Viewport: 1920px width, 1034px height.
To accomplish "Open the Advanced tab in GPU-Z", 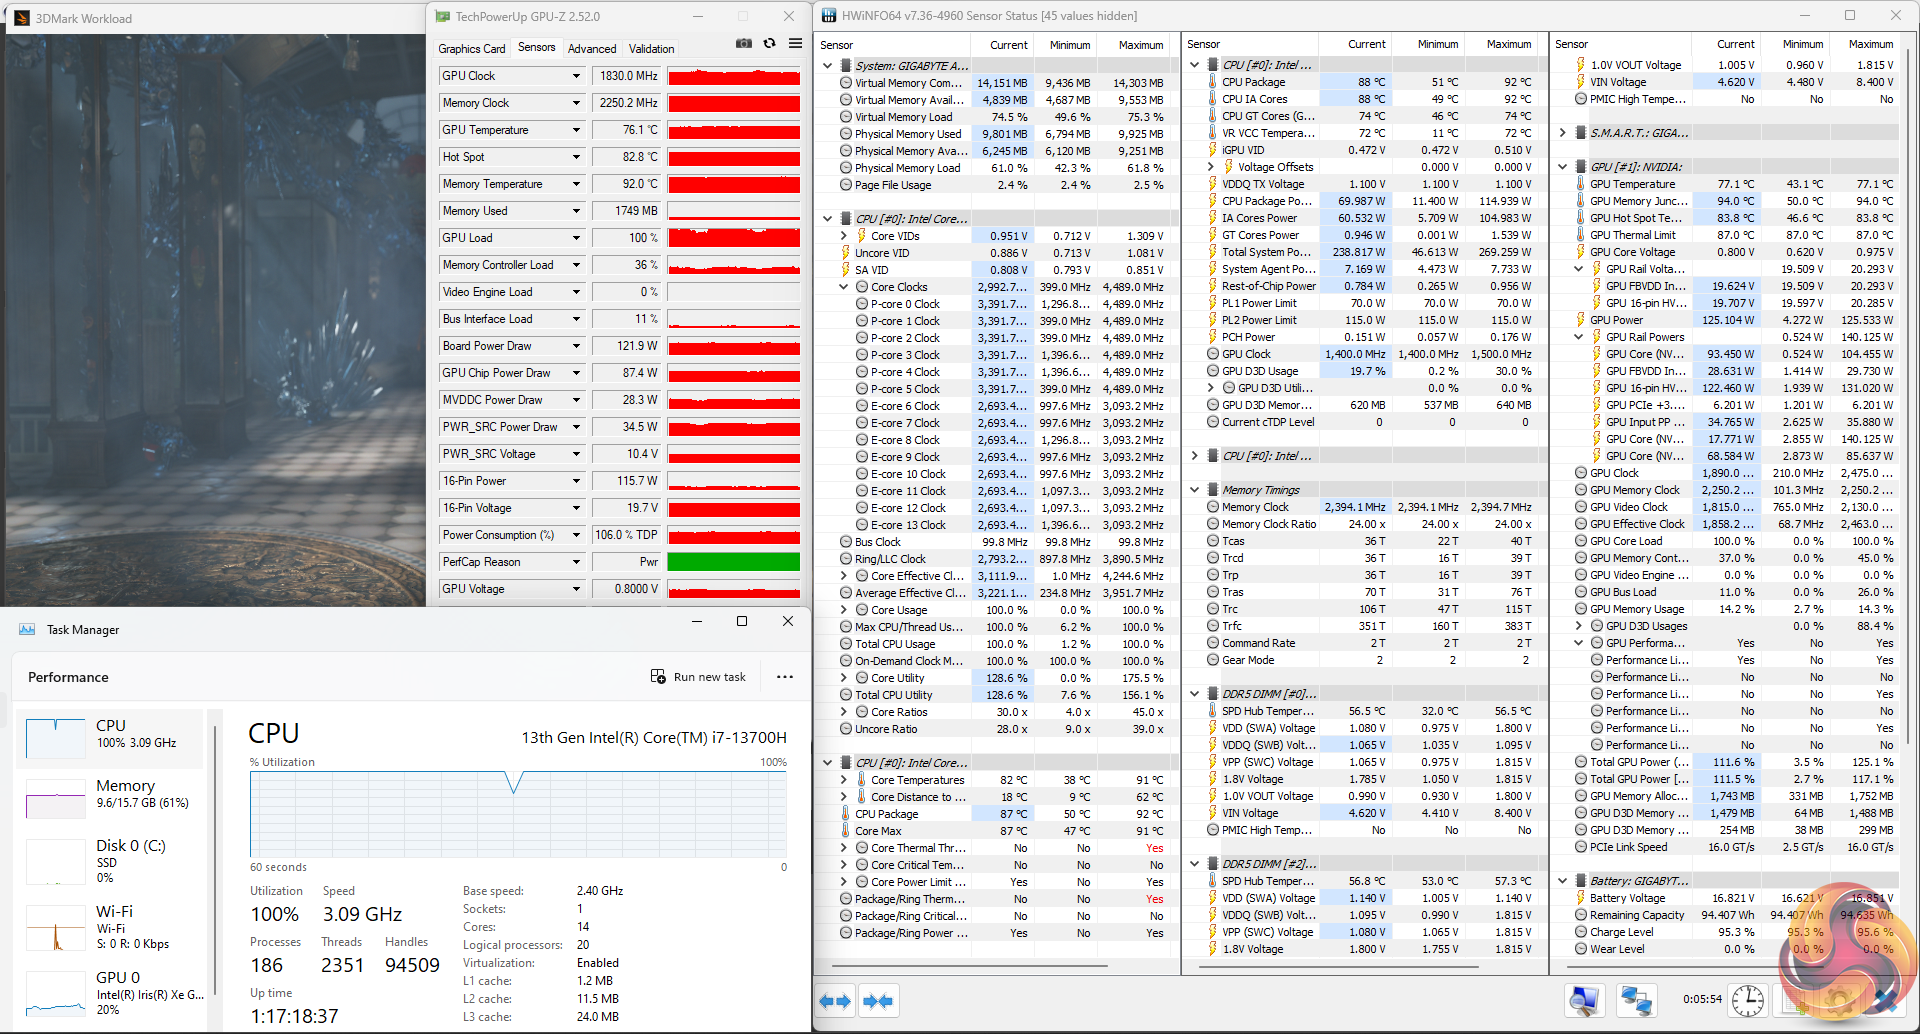I will pos(592,48).
